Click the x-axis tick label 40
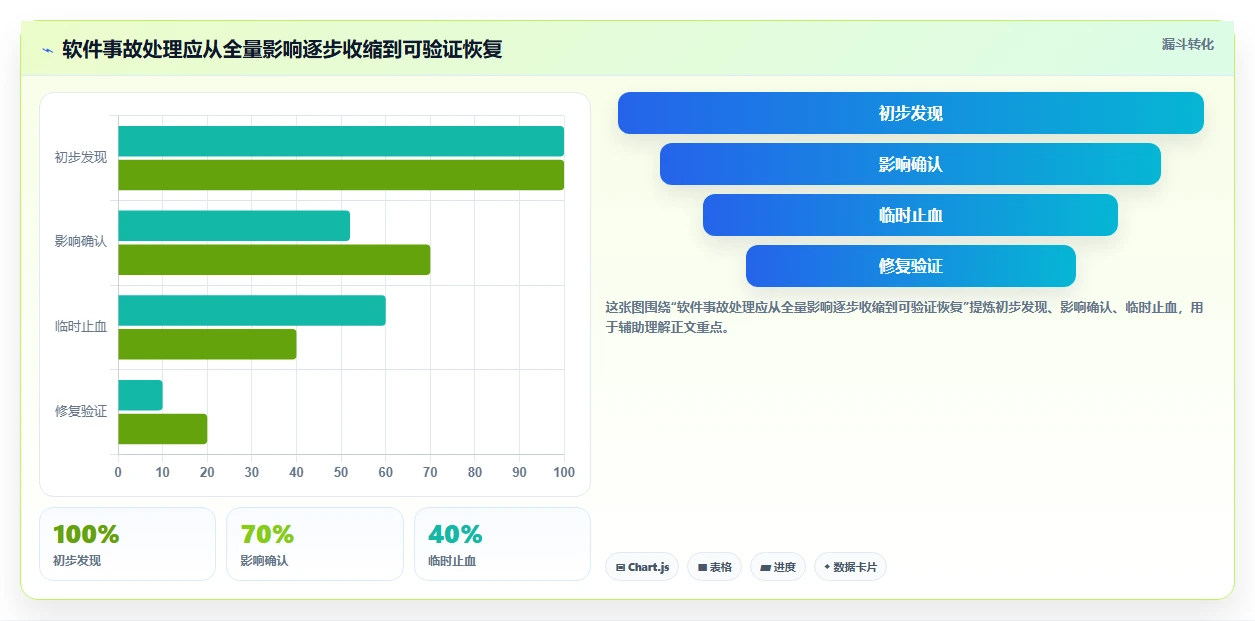The image size is (1255, 621). 296,473
